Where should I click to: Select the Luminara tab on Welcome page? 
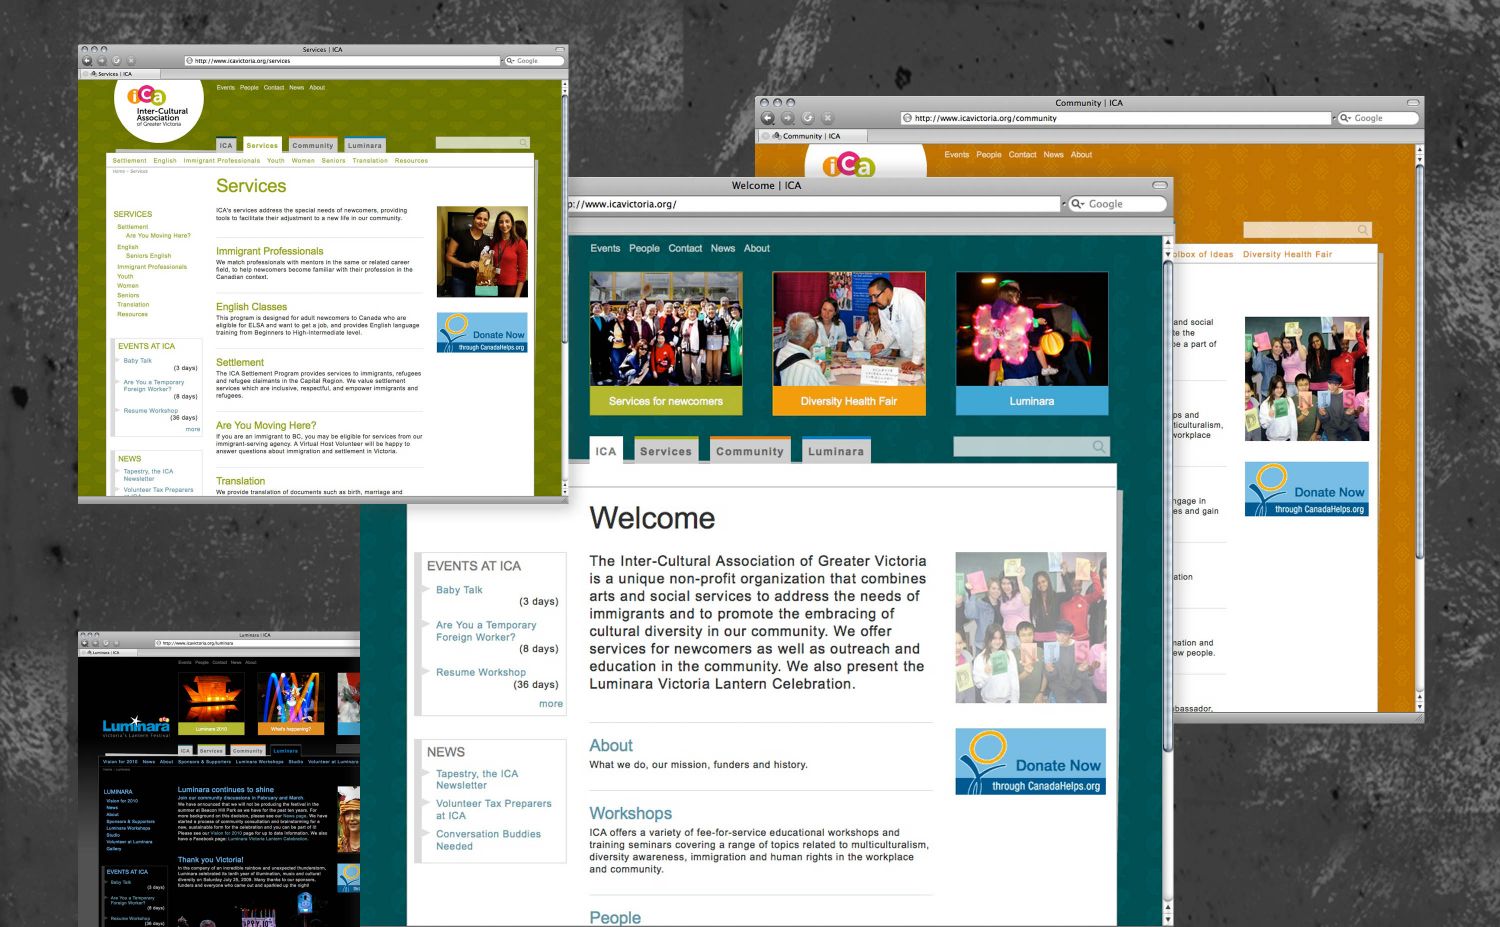click(835, 451)
